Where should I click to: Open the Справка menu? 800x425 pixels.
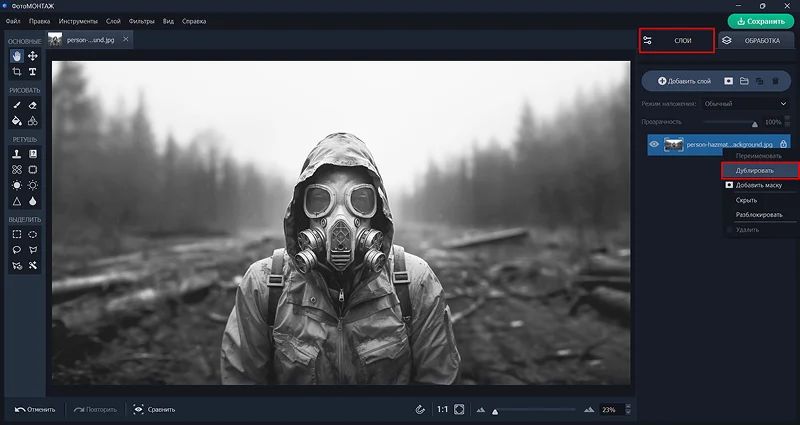pos(194,21)
